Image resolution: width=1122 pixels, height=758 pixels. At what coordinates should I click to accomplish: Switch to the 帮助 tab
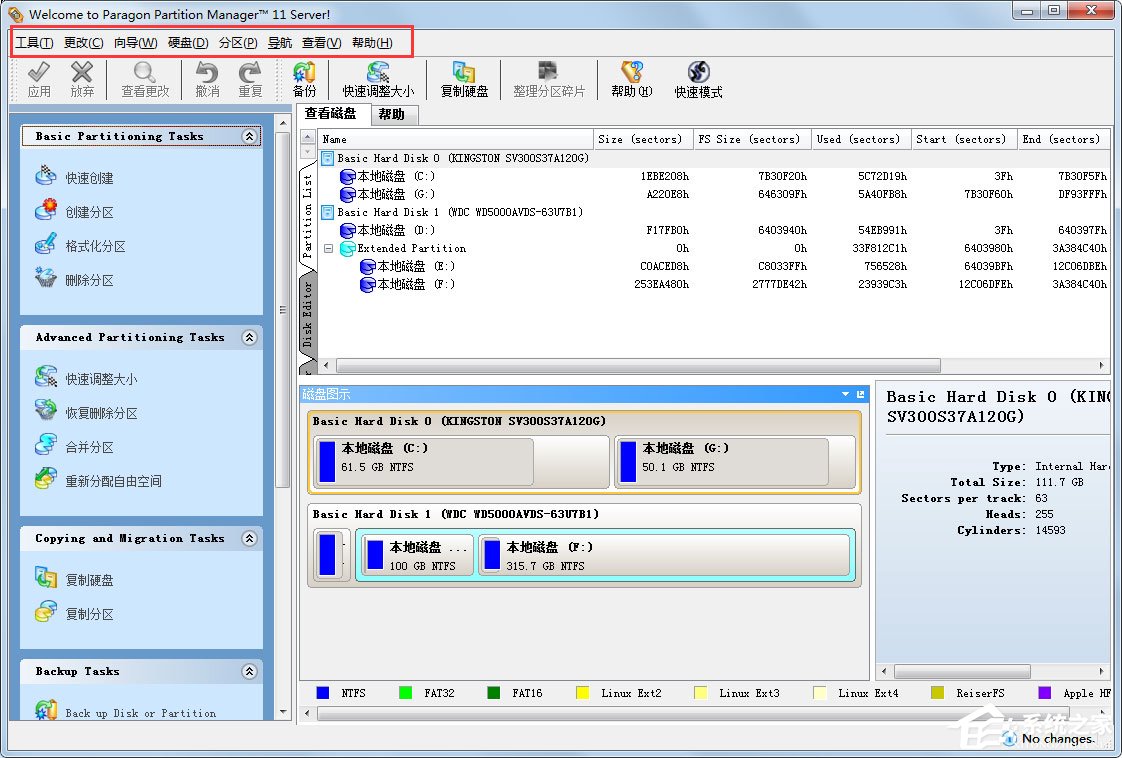[392, 115]
